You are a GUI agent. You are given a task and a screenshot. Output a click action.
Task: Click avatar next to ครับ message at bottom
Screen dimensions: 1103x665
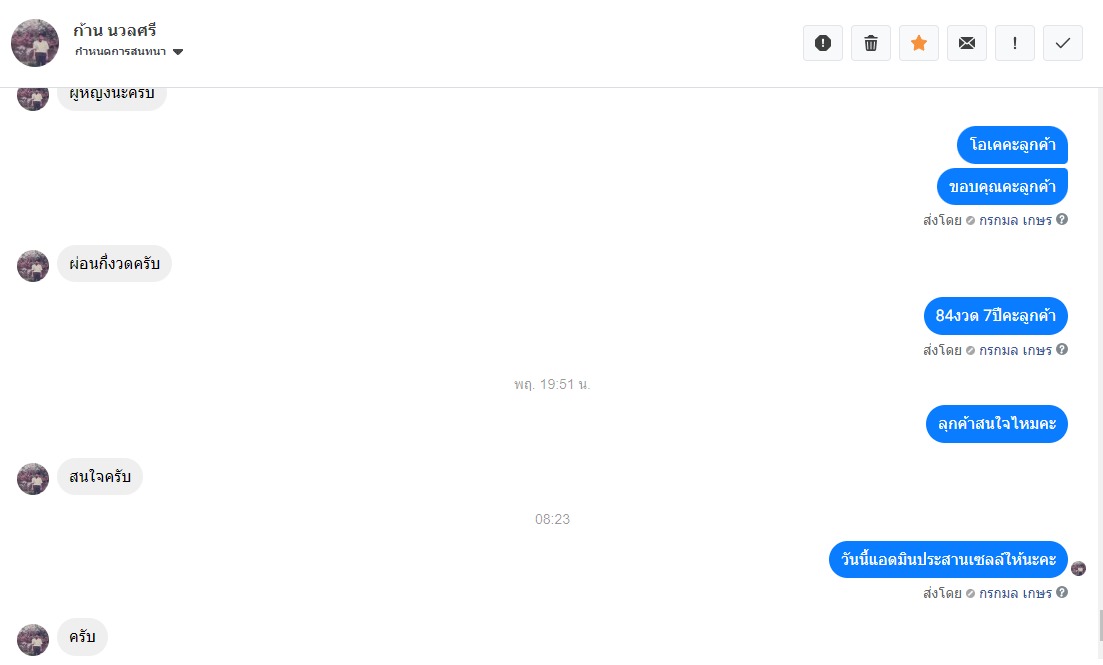[33, 640]
